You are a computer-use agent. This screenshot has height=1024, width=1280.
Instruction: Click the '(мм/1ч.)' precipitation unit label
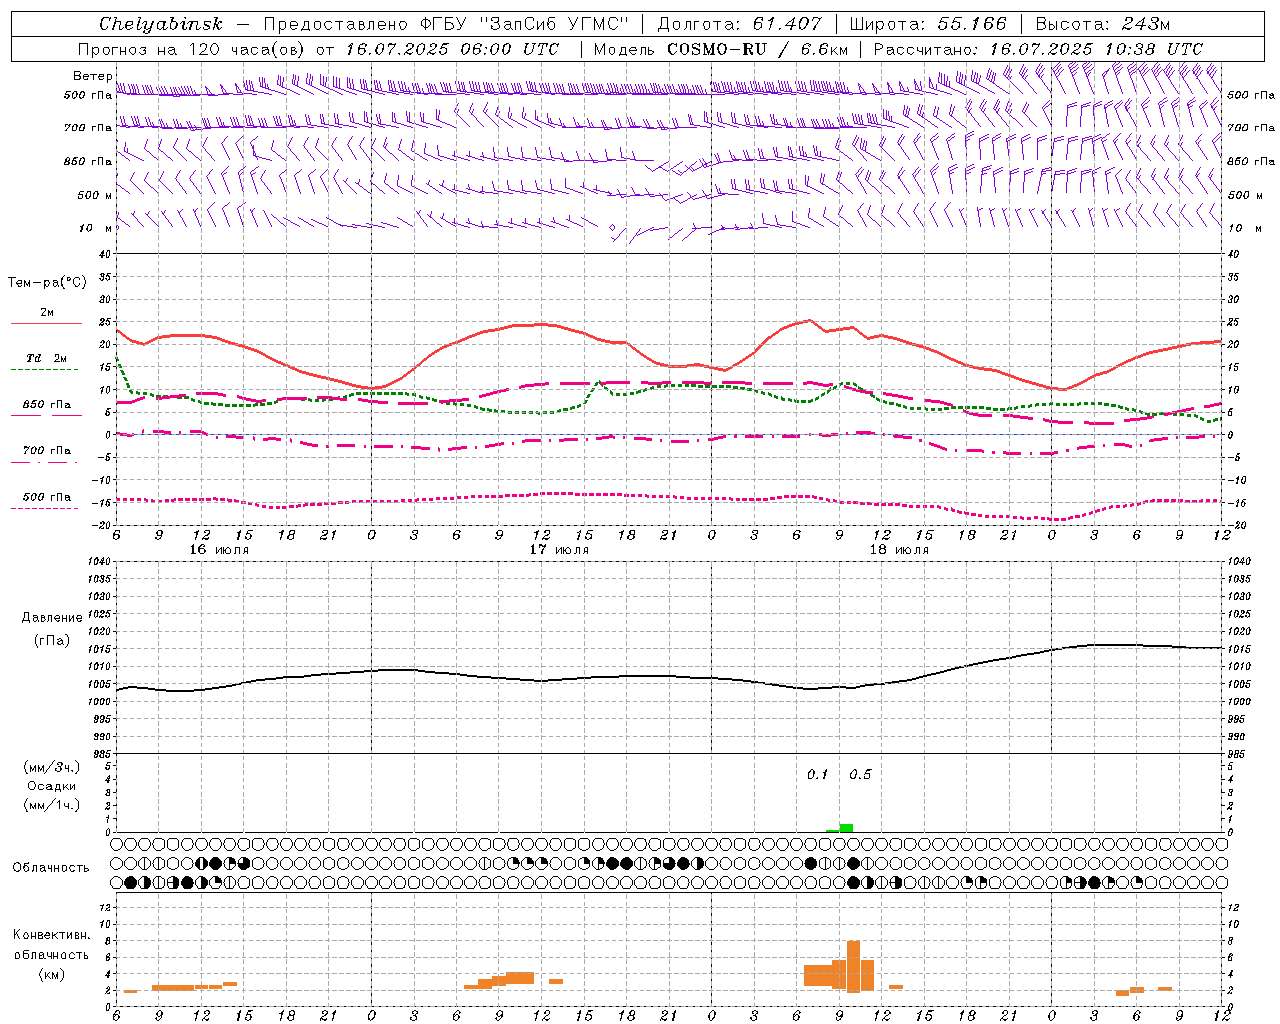point(52,805)
